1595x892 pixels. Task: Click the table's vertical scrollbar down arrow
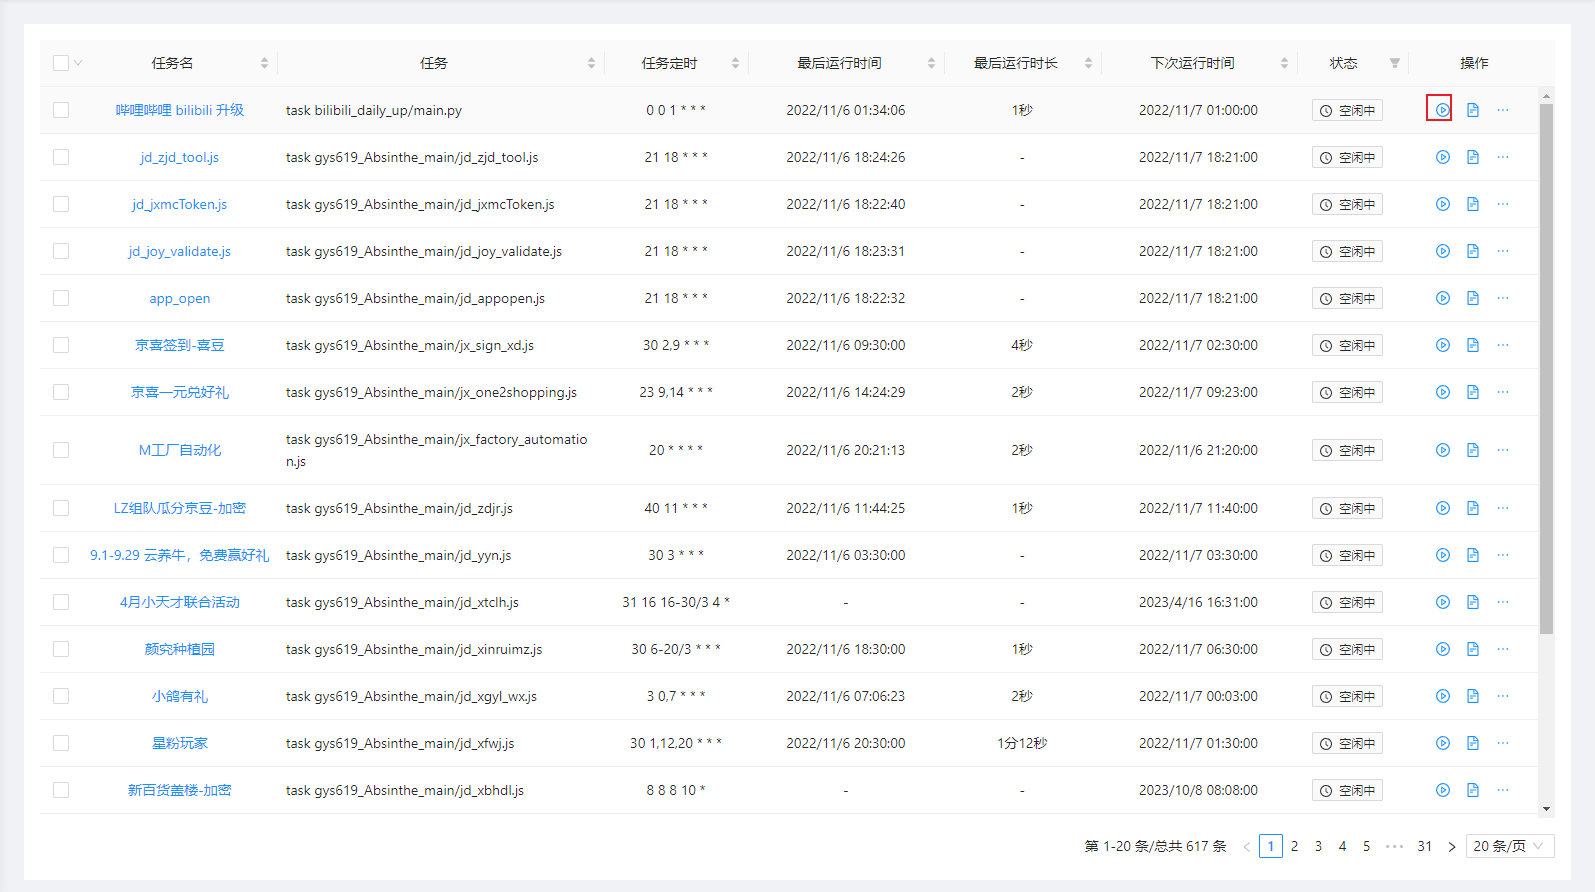click(1546, 809)
